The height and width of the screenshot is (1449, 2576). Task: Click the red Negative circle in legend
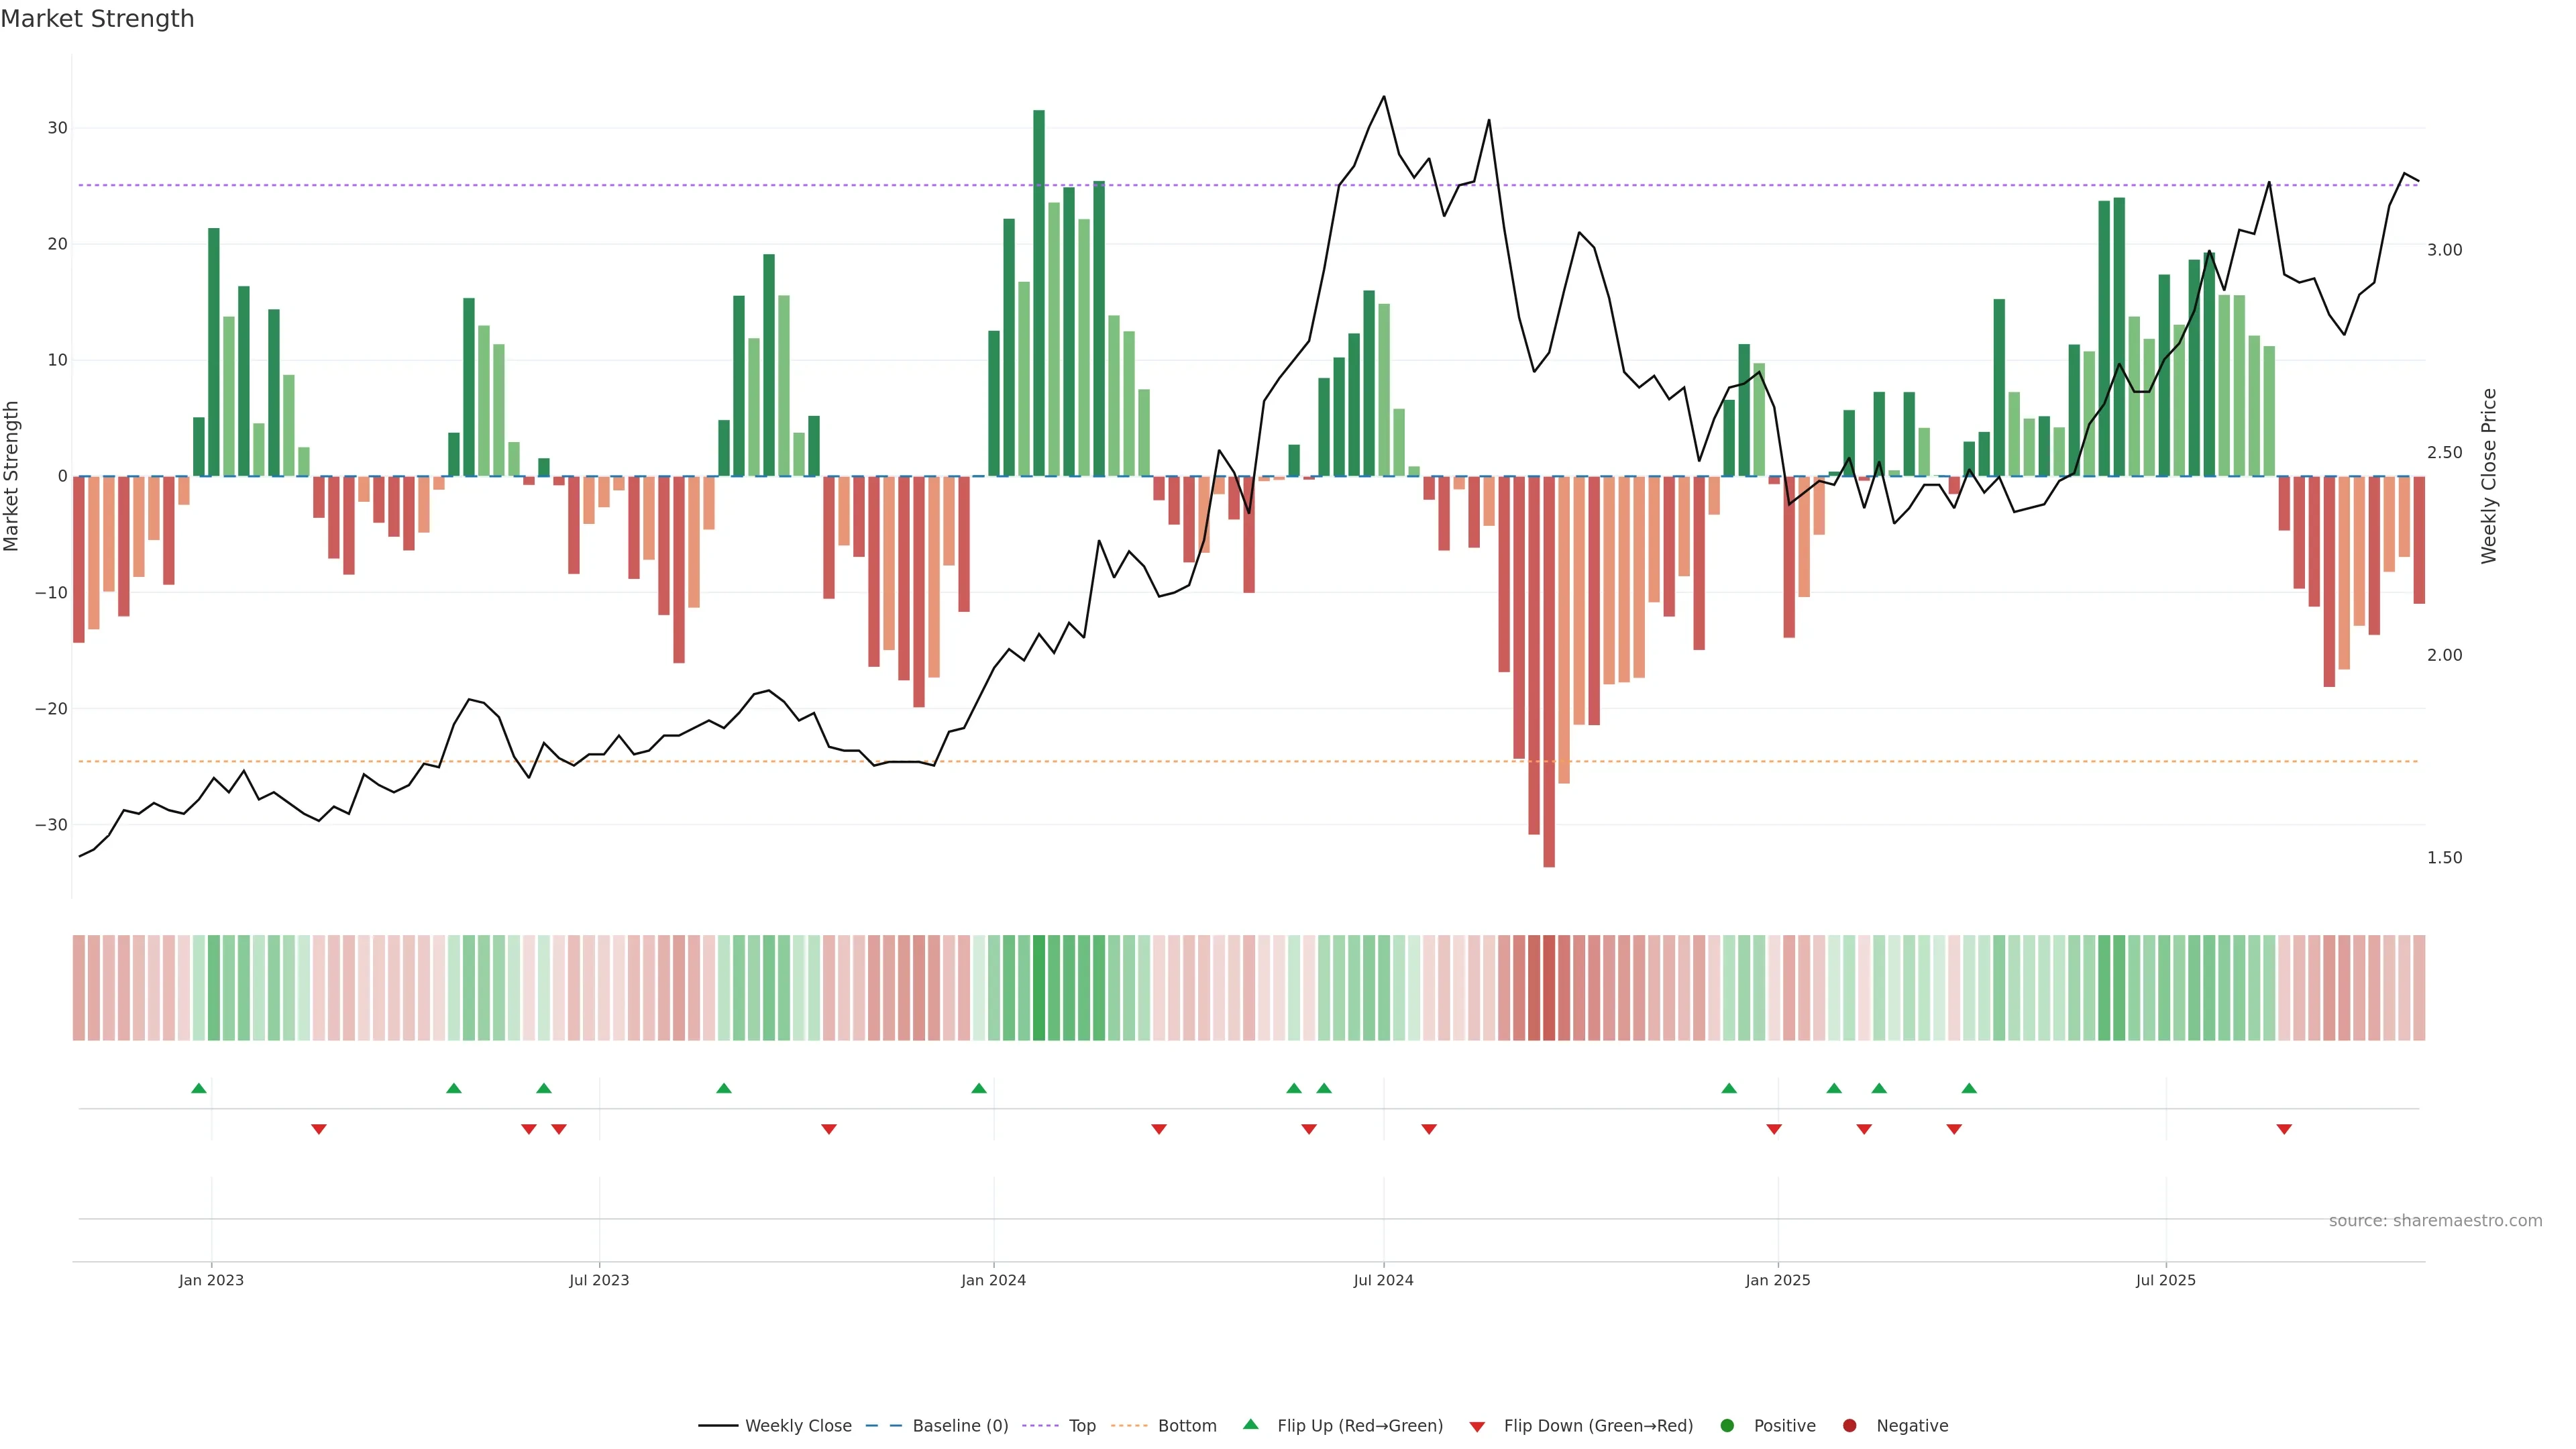coord(1849,1425)
